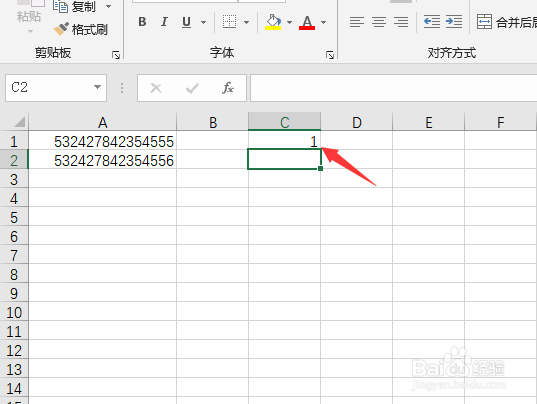Toggle Underline formatting

coord(186,22)
